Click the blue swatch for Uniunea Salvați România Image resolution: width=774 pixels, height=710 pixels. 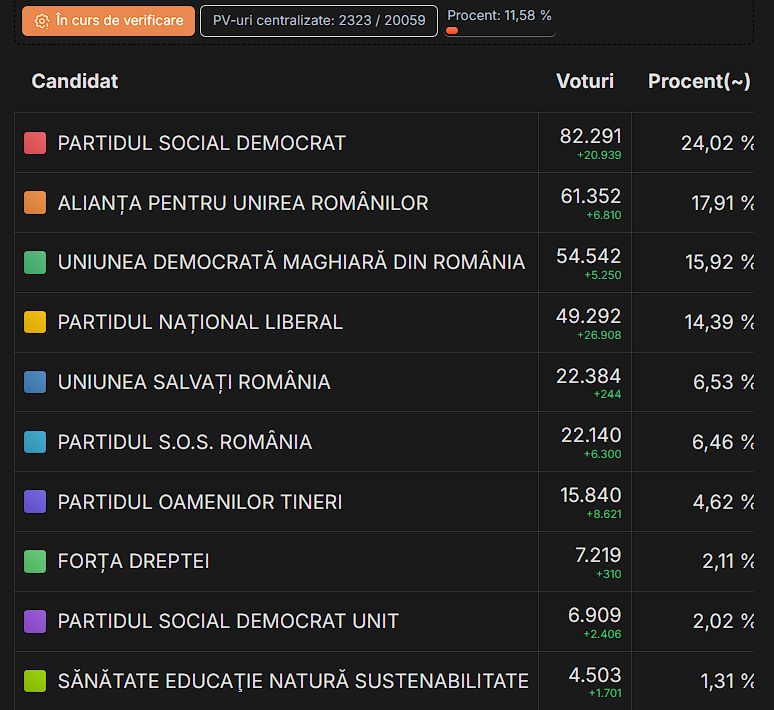point(35,382)
